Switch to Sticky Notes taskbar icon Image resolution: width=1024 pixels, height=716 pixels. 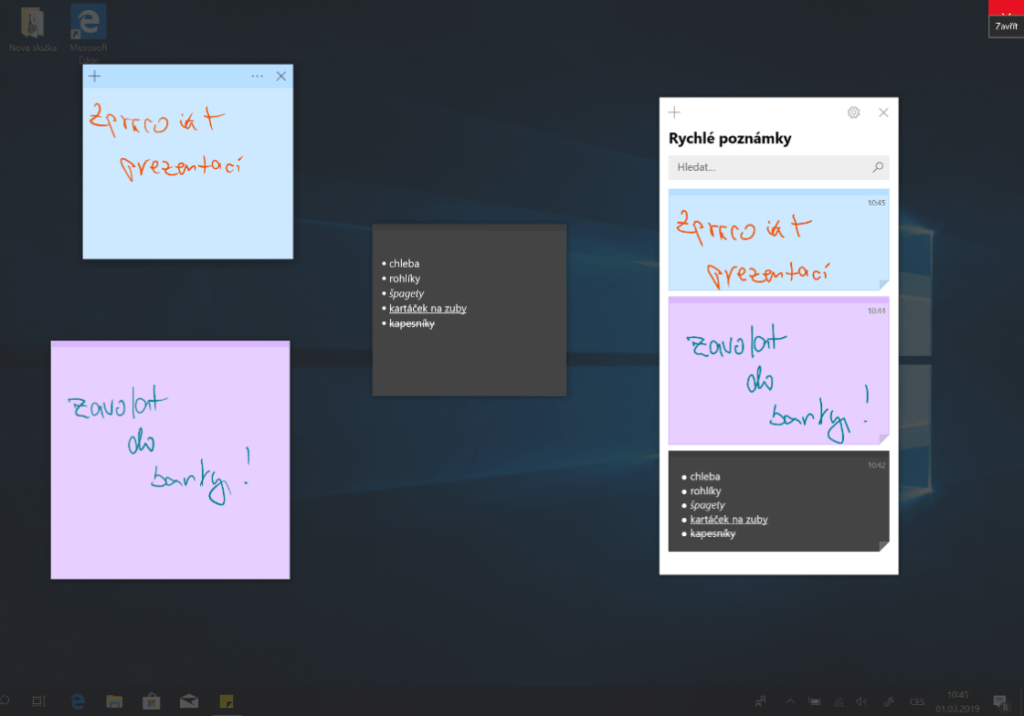226,701
